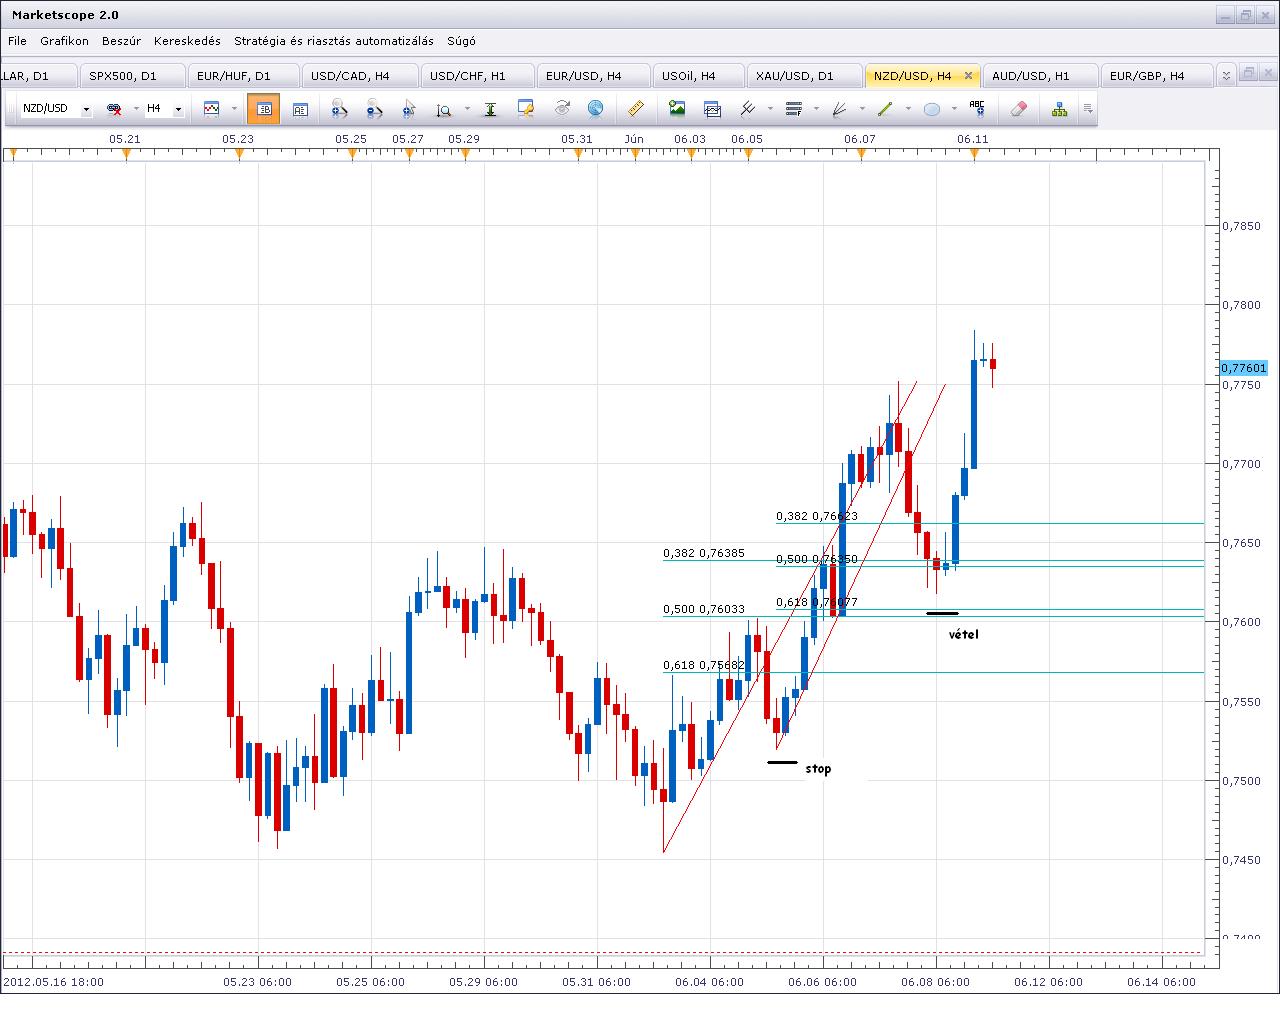The height and width of the screenshot is (1024, 1280).
Task: Open the Beszúr menu
Action: (121, 41)
